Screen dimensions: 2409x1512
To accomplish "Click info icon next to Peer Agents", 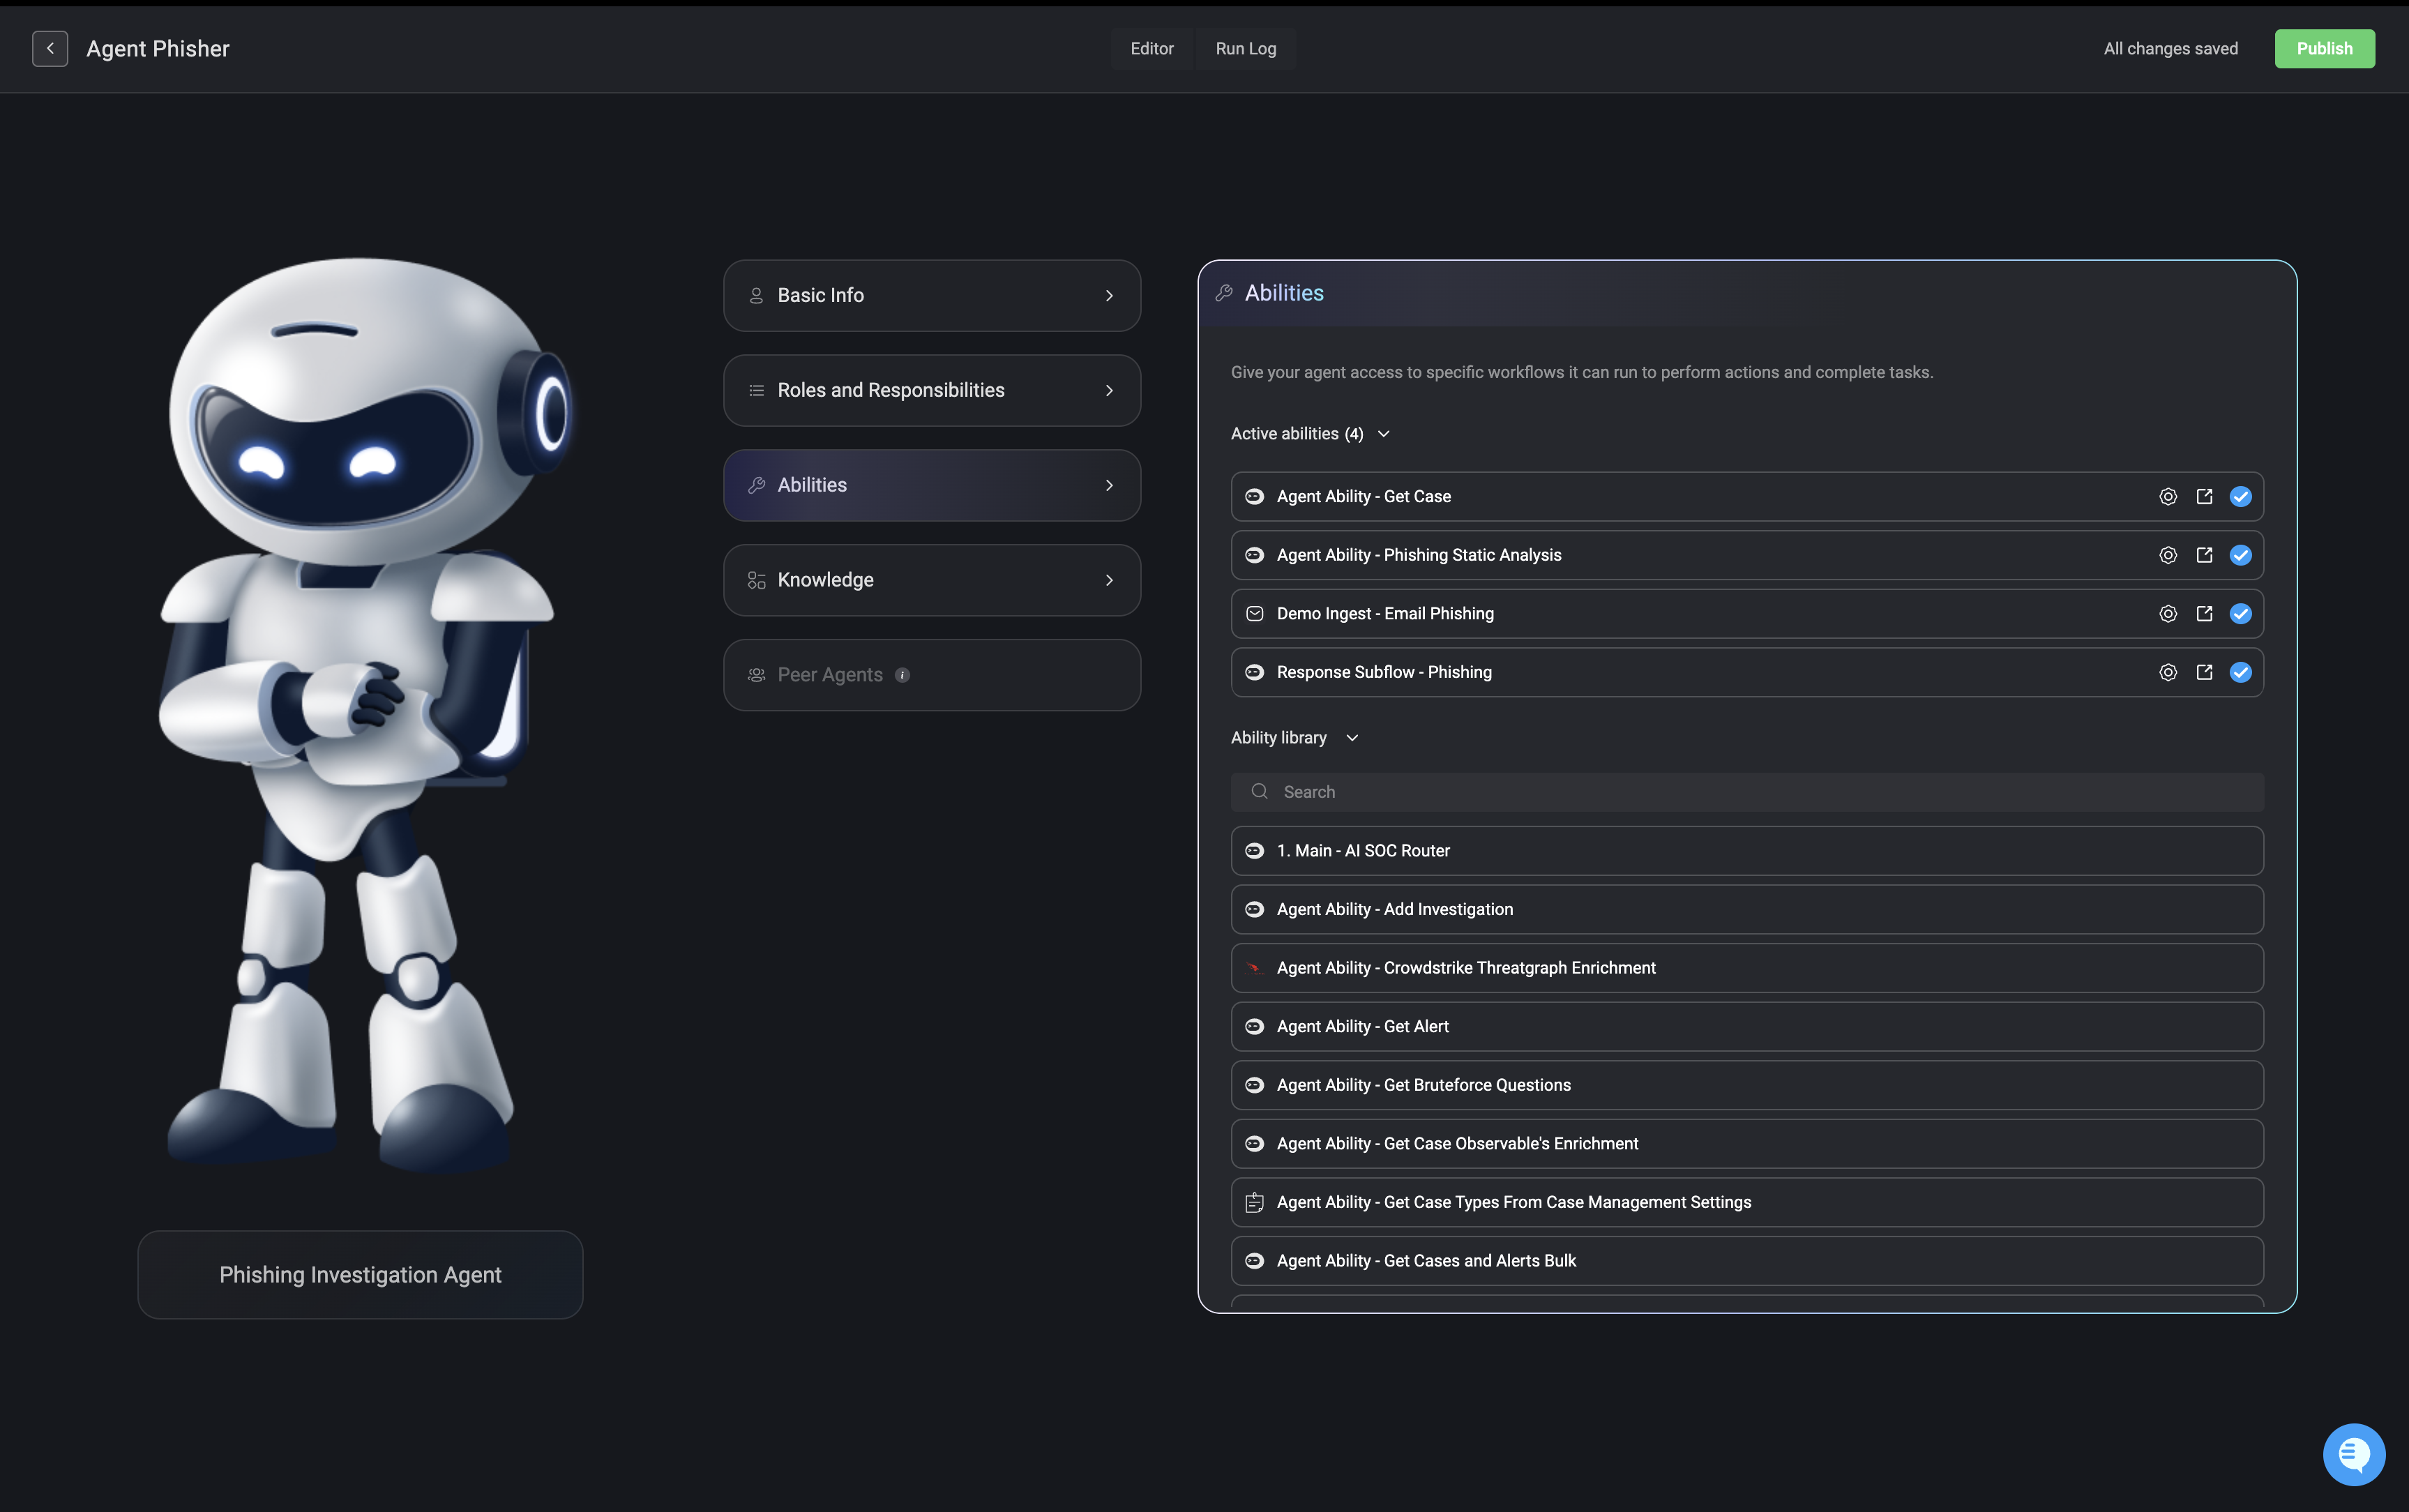I will point(902,675).
